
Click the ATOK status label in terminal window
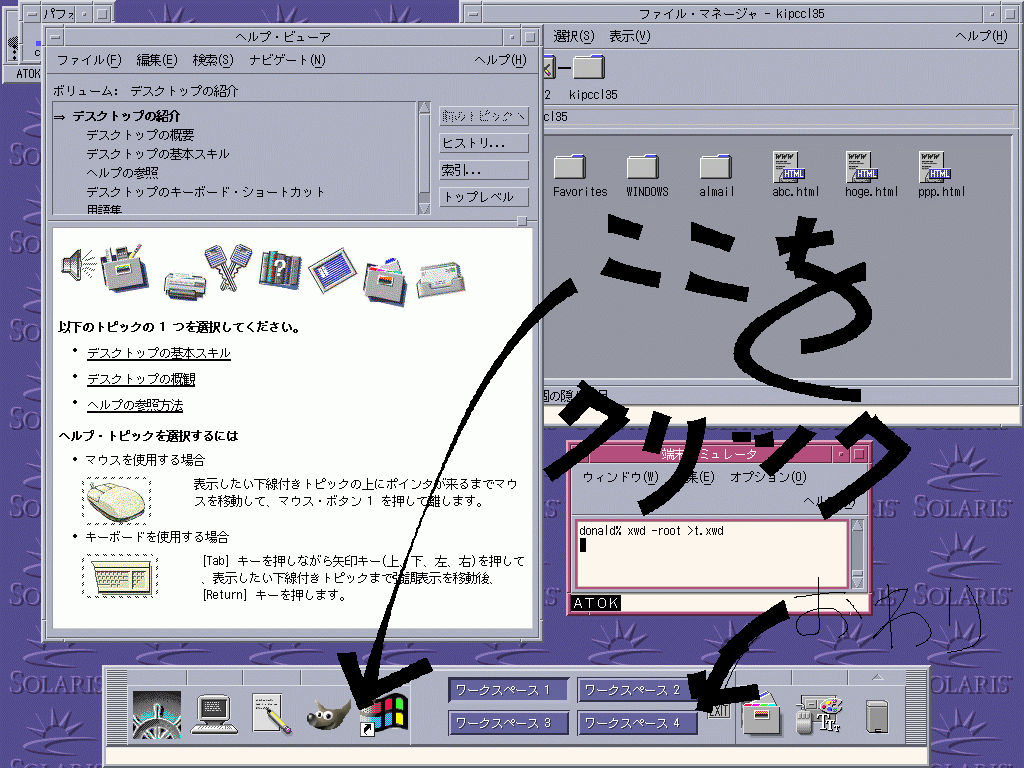596,603
